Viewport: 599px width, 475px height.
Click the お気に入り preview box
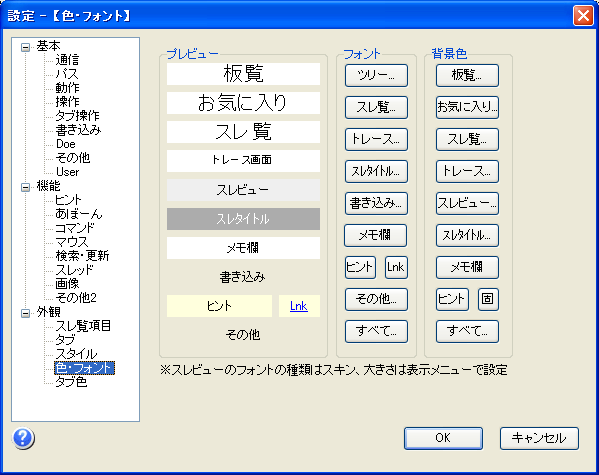(x=243, y=103)
